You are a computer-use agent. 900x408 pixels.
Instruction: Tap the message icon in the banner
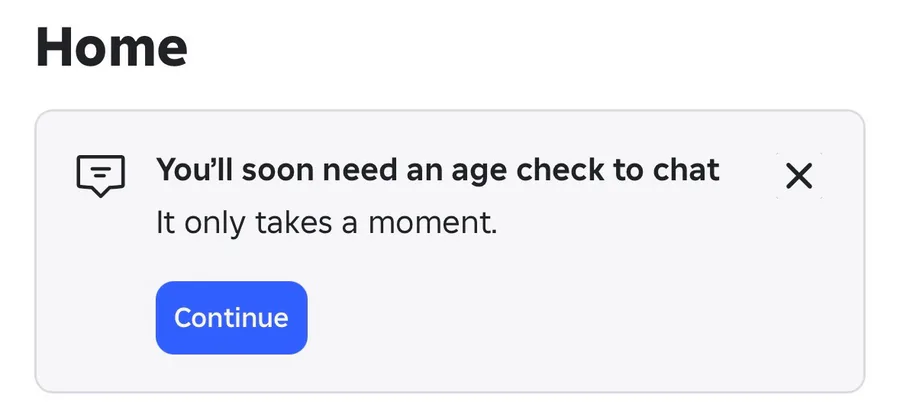pyautogui.click(x=101, y=176)
